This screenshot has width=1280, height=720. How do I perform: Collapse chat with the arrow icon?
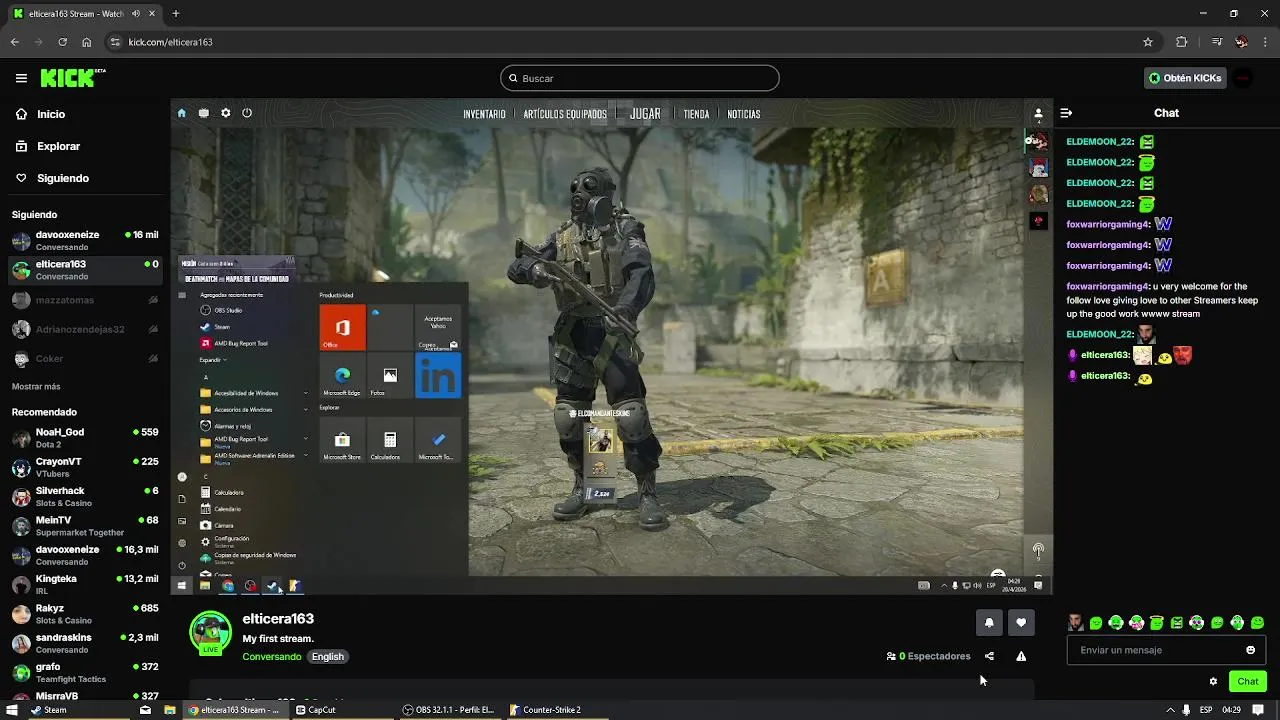(x=1066, y=113)
